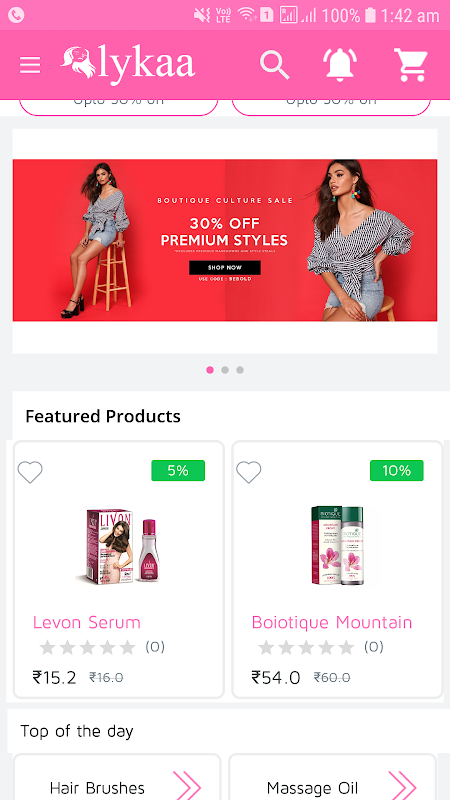450x800 pixels.
Task: Tap the Lykaa logo
Action: 128,65
